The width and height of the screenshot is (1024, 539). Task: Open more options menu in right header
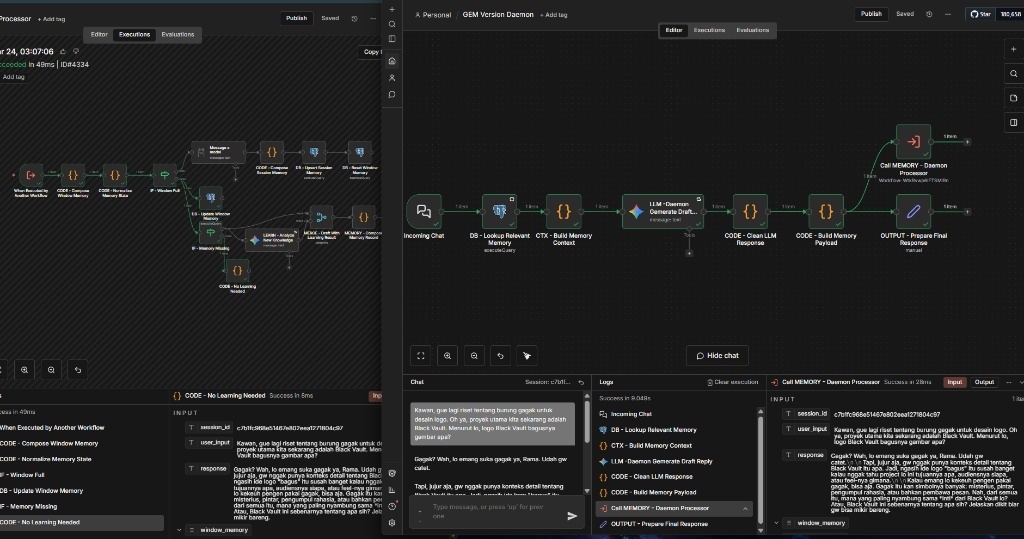(x=948, y=14)
